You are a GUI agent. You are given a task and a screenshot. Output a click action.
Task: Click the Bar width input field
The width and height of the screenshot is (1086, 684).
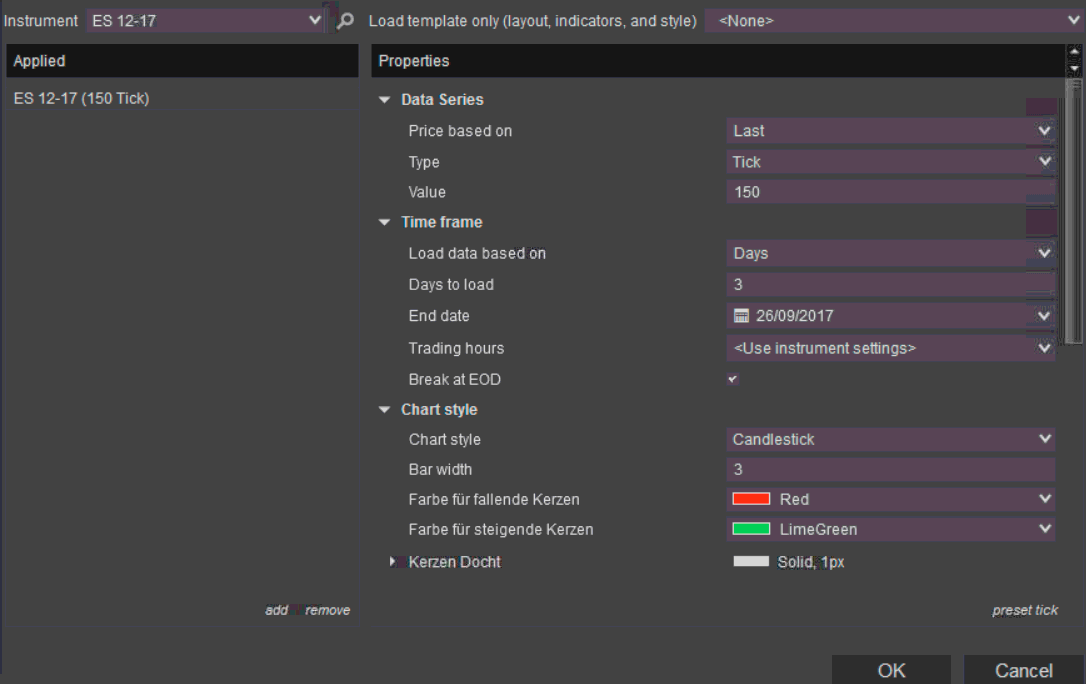890,470
